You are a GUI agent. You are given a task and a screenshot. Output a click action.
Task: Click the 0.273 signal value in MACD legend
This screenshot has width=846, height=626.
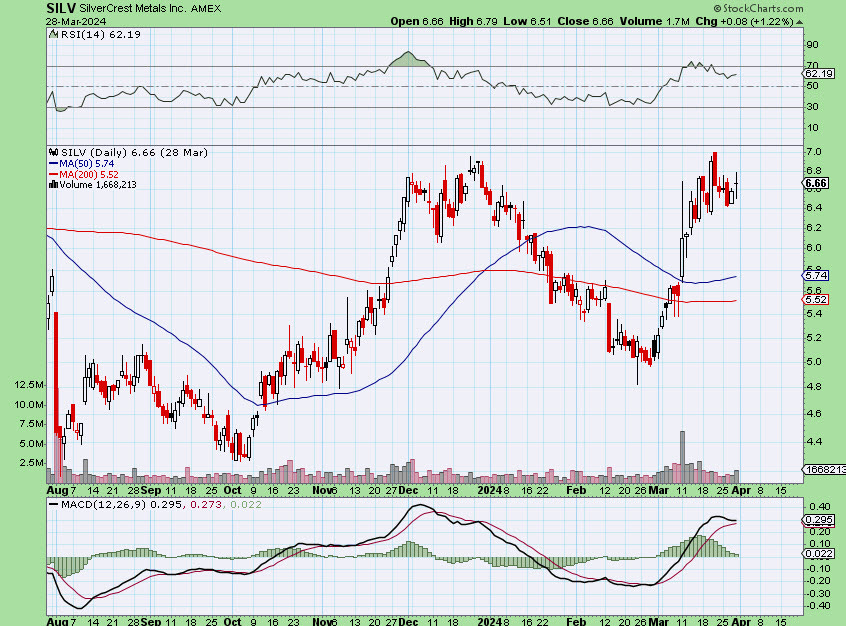206,505
